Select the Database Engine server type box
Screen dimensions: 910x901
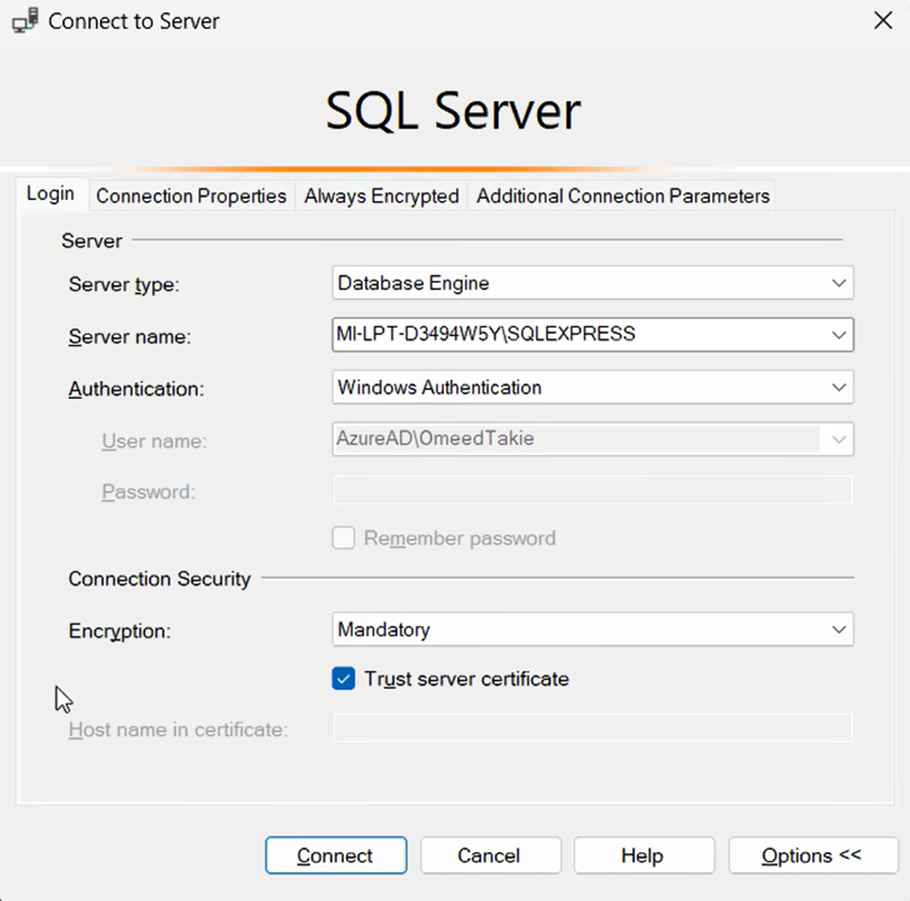pos(593,283)
